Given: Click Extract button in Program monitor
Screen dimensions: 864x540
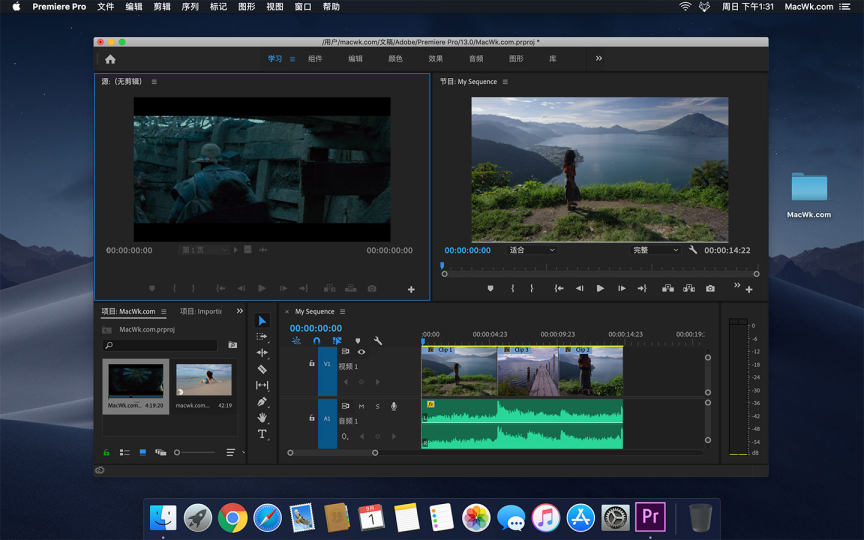Looking at the screenshot, I should pyautogui.click(x=689, y=288).
